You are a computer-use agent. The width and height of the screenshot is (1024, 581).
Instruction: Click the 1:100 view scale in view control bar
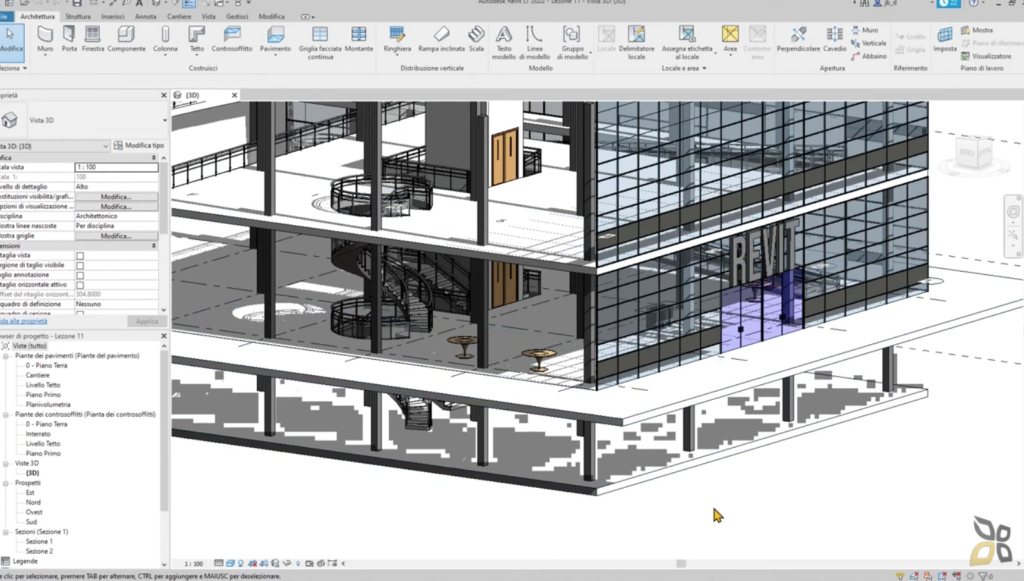pos(193,563)
